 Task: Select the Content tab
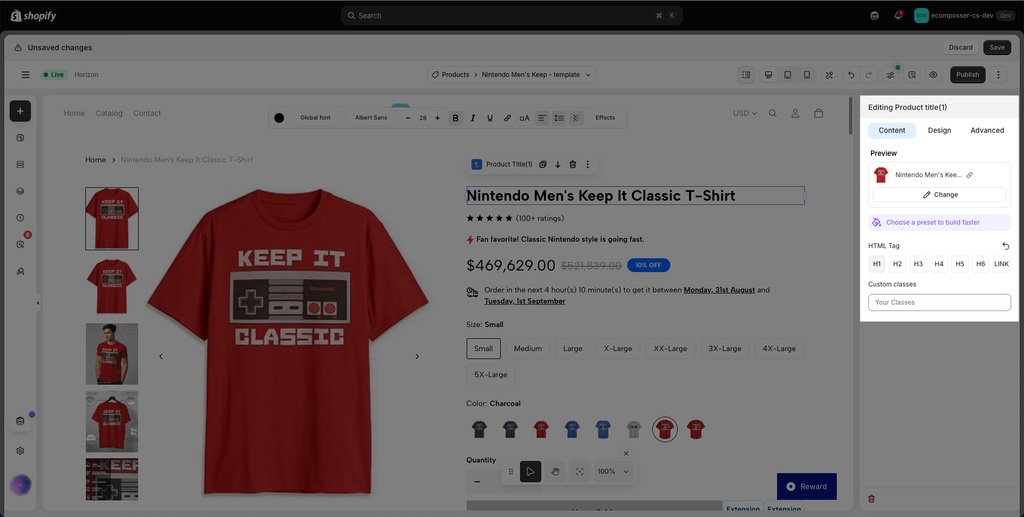coord(891,131)
